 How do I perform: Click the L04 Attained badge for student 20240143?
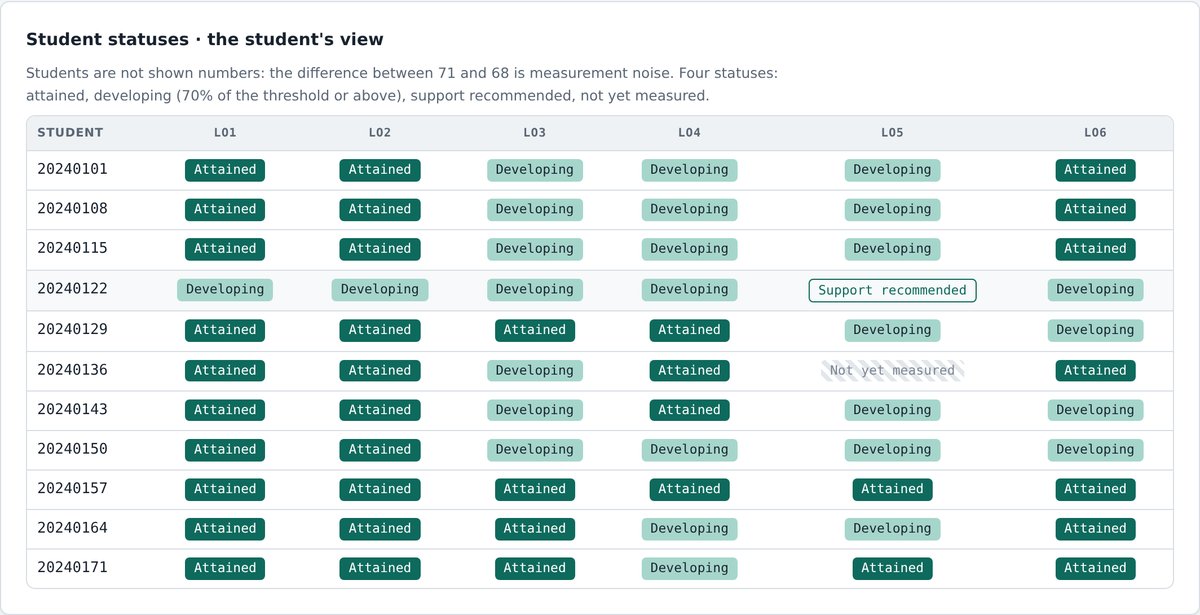point(689,410)
